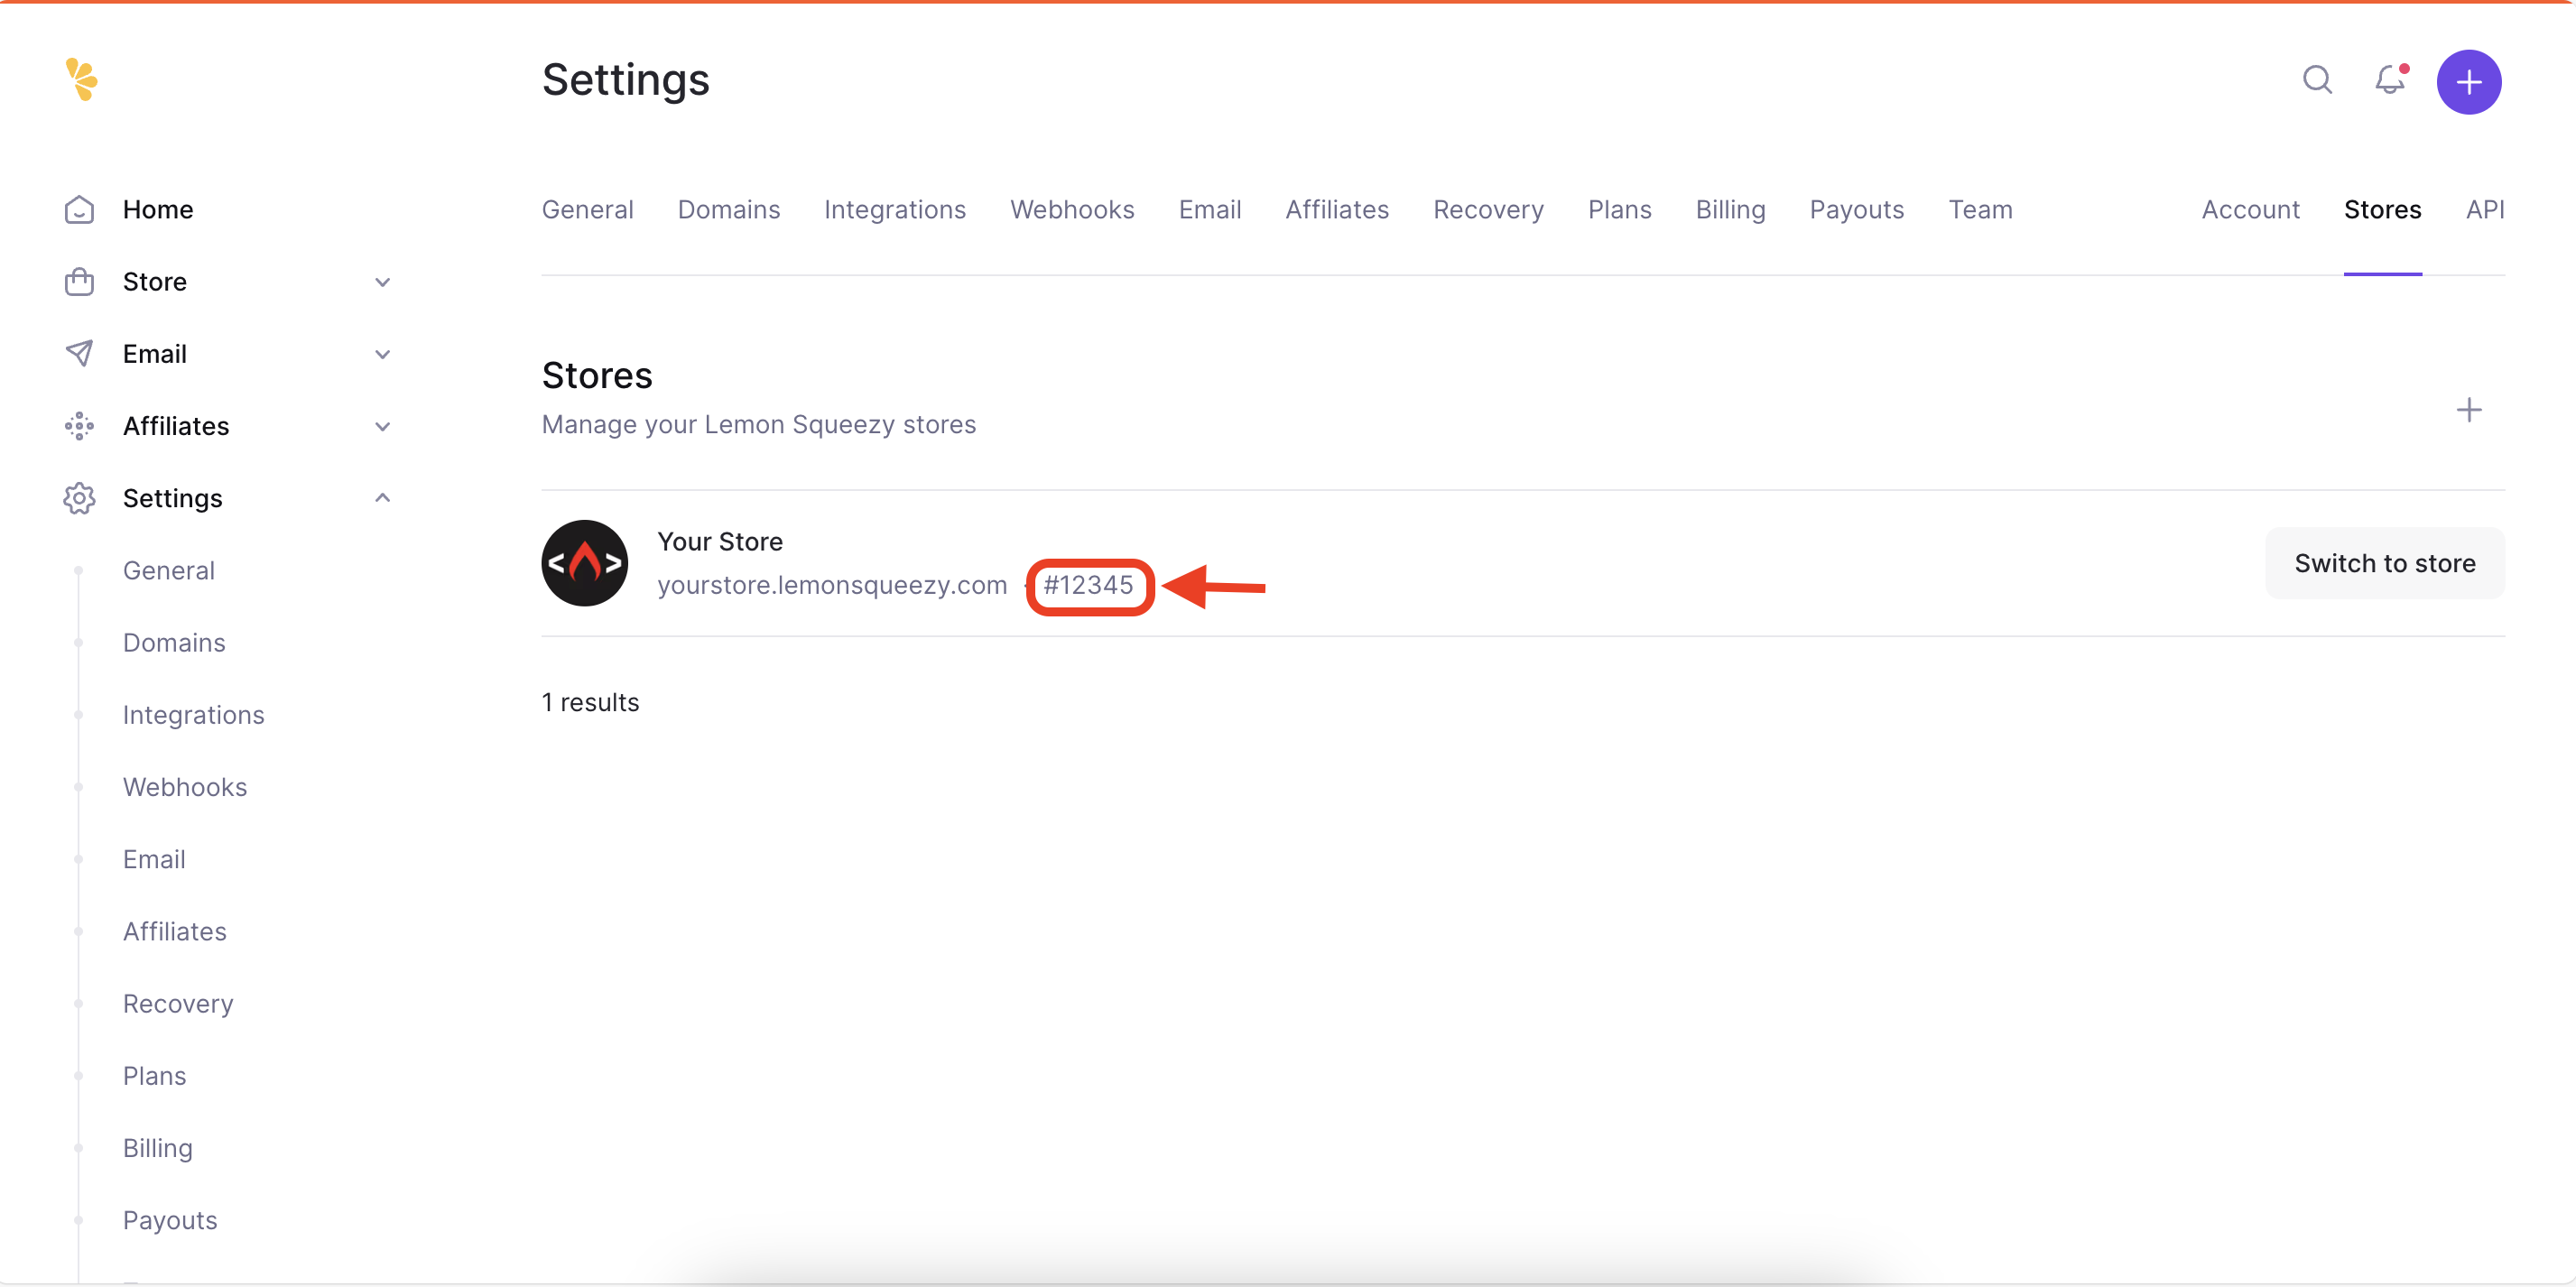Select the Stores tab in settings
The height and width of the screenshot is (1287, 2576).
[x=2384, y=208]
